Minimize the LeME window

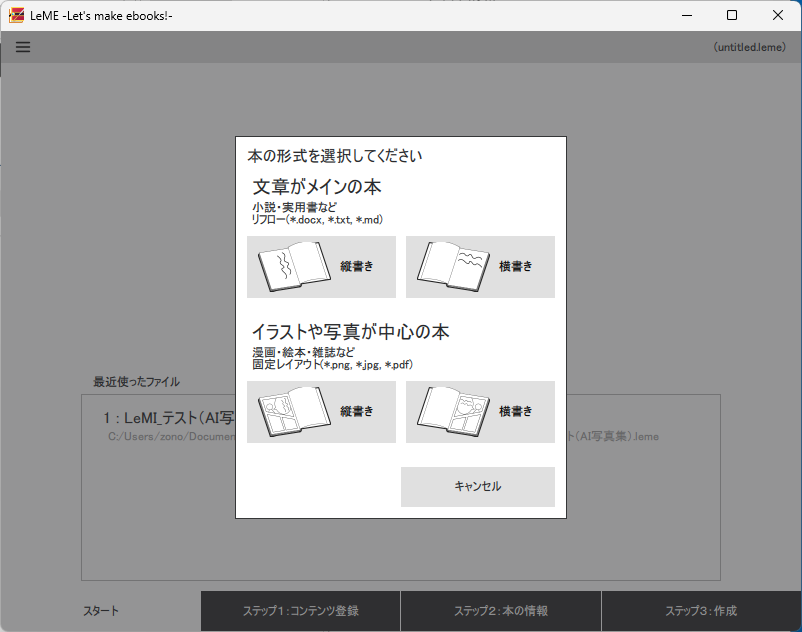(x=687, y=15)
